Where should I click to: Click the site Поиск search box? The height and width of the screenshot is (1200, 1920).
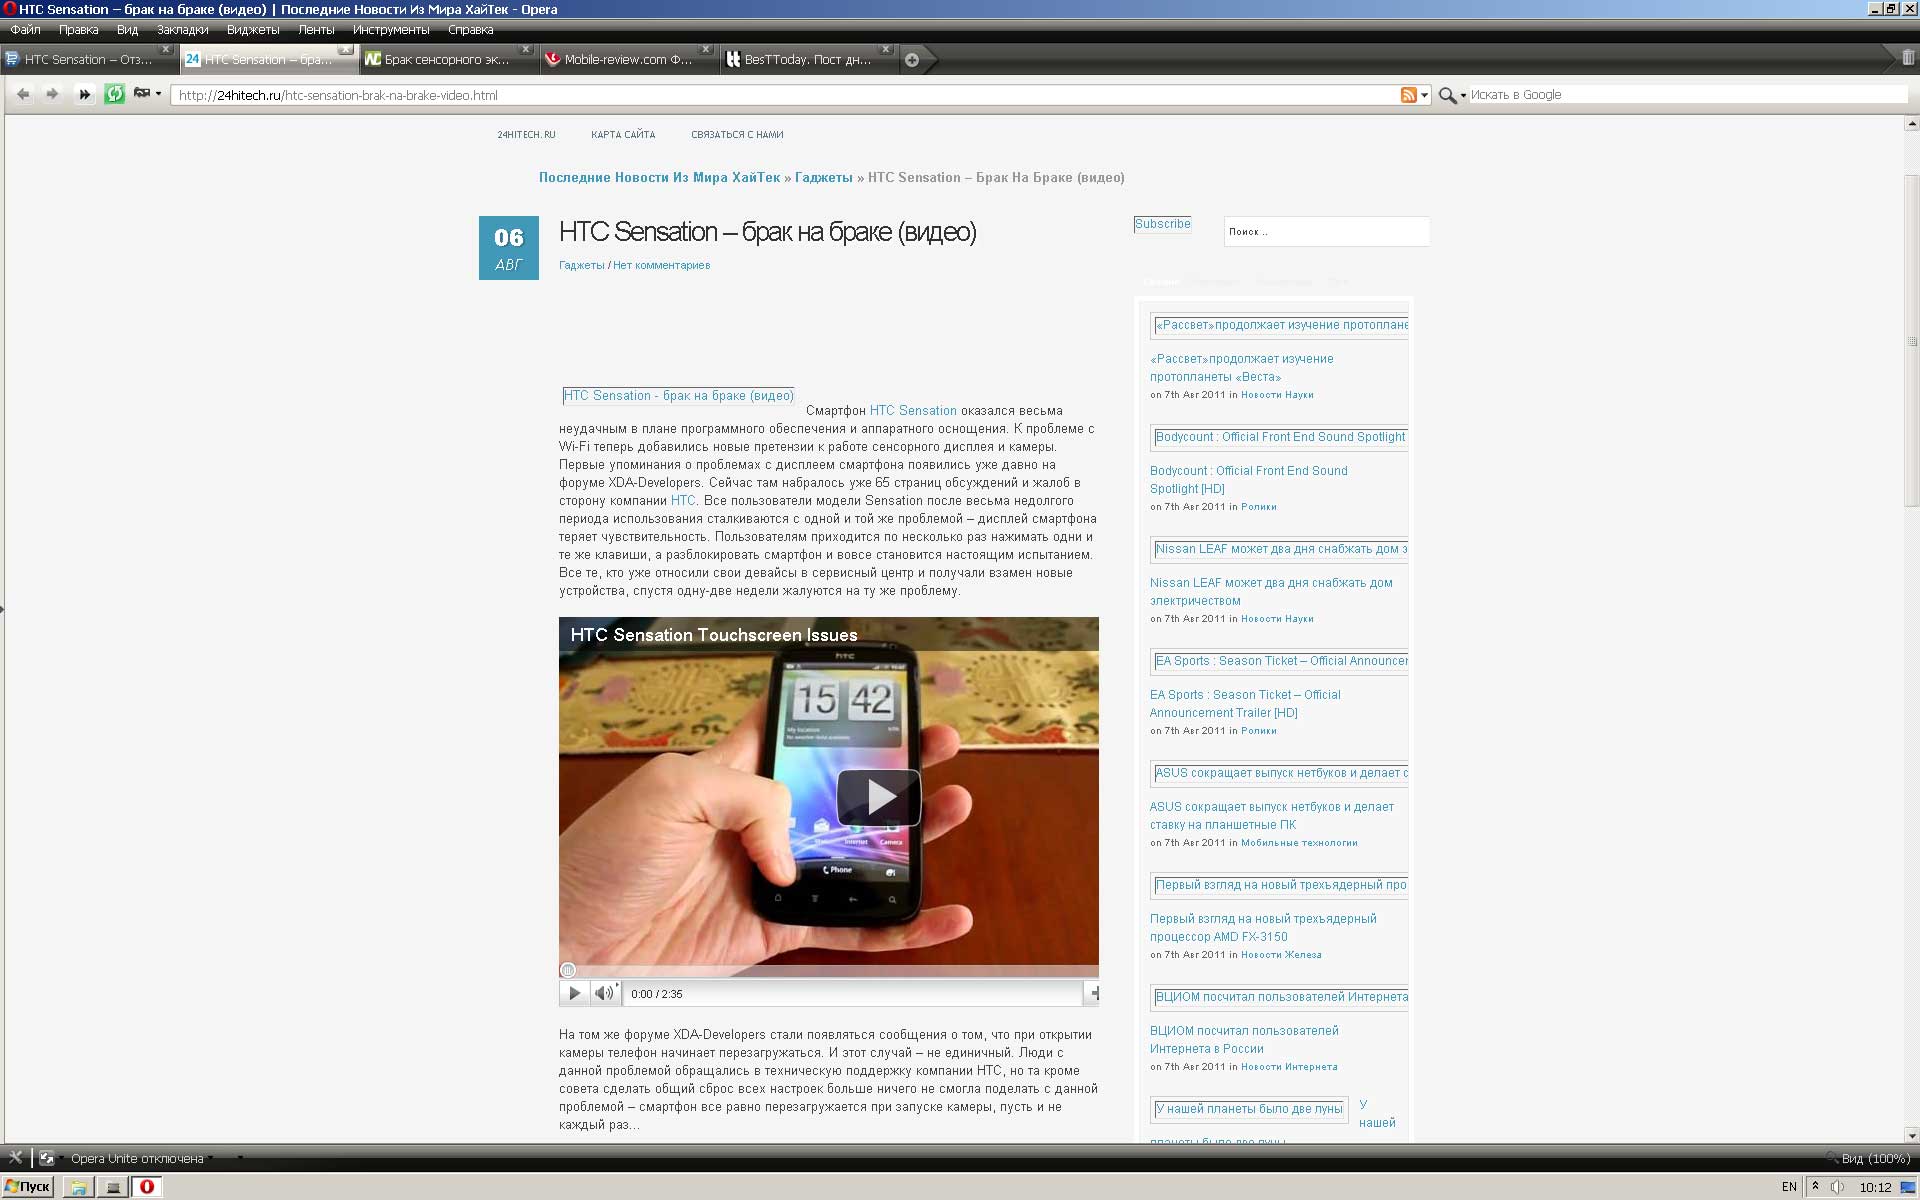click(1326, 231)
